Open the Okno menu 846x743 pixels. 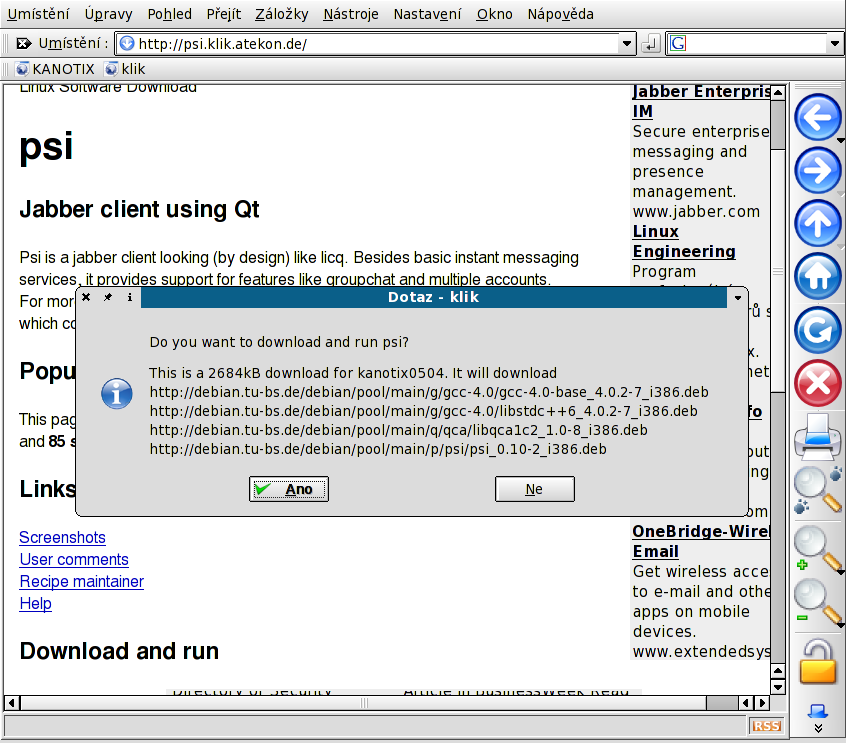click(x=494, y=14)
